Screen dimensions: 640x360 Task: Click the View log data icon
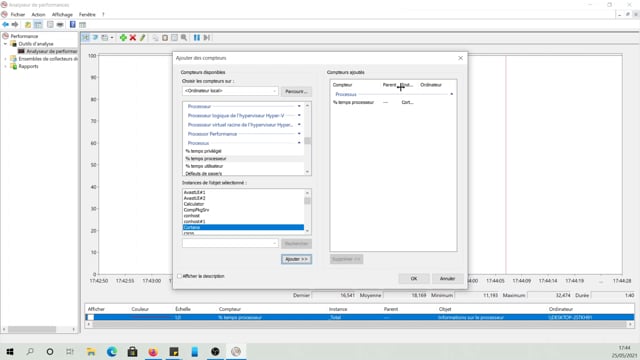tap(95, 38)
